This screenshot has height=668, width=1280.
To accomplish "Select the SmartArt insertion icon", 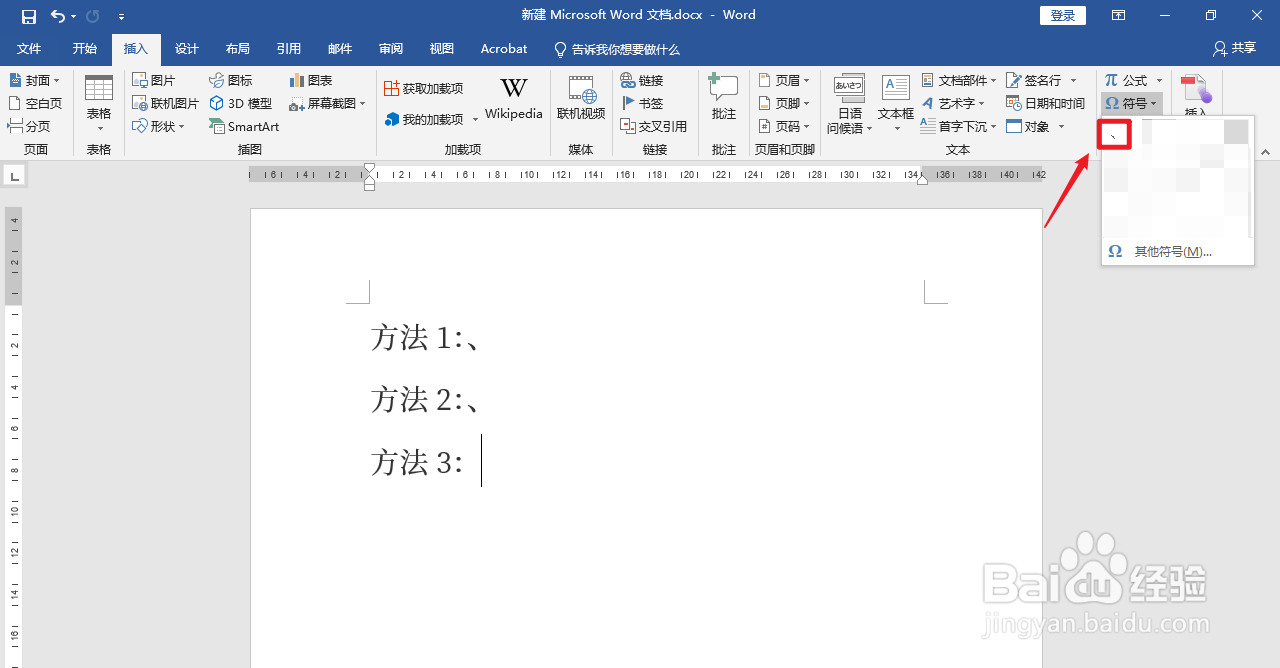I will click(244, 126).
